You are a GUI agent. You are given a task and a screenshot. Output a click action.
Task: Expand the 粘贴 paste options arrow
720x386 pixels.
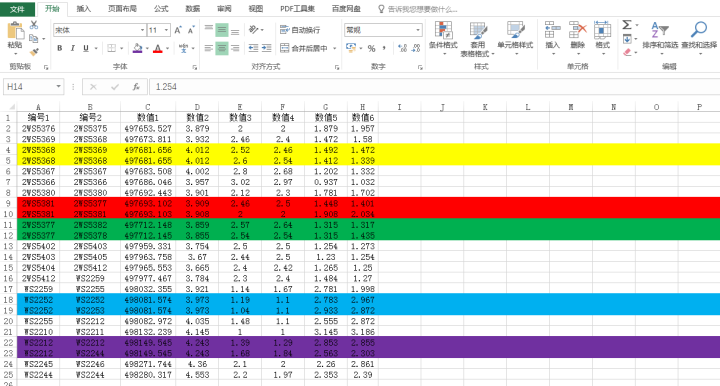click(15, 54)
